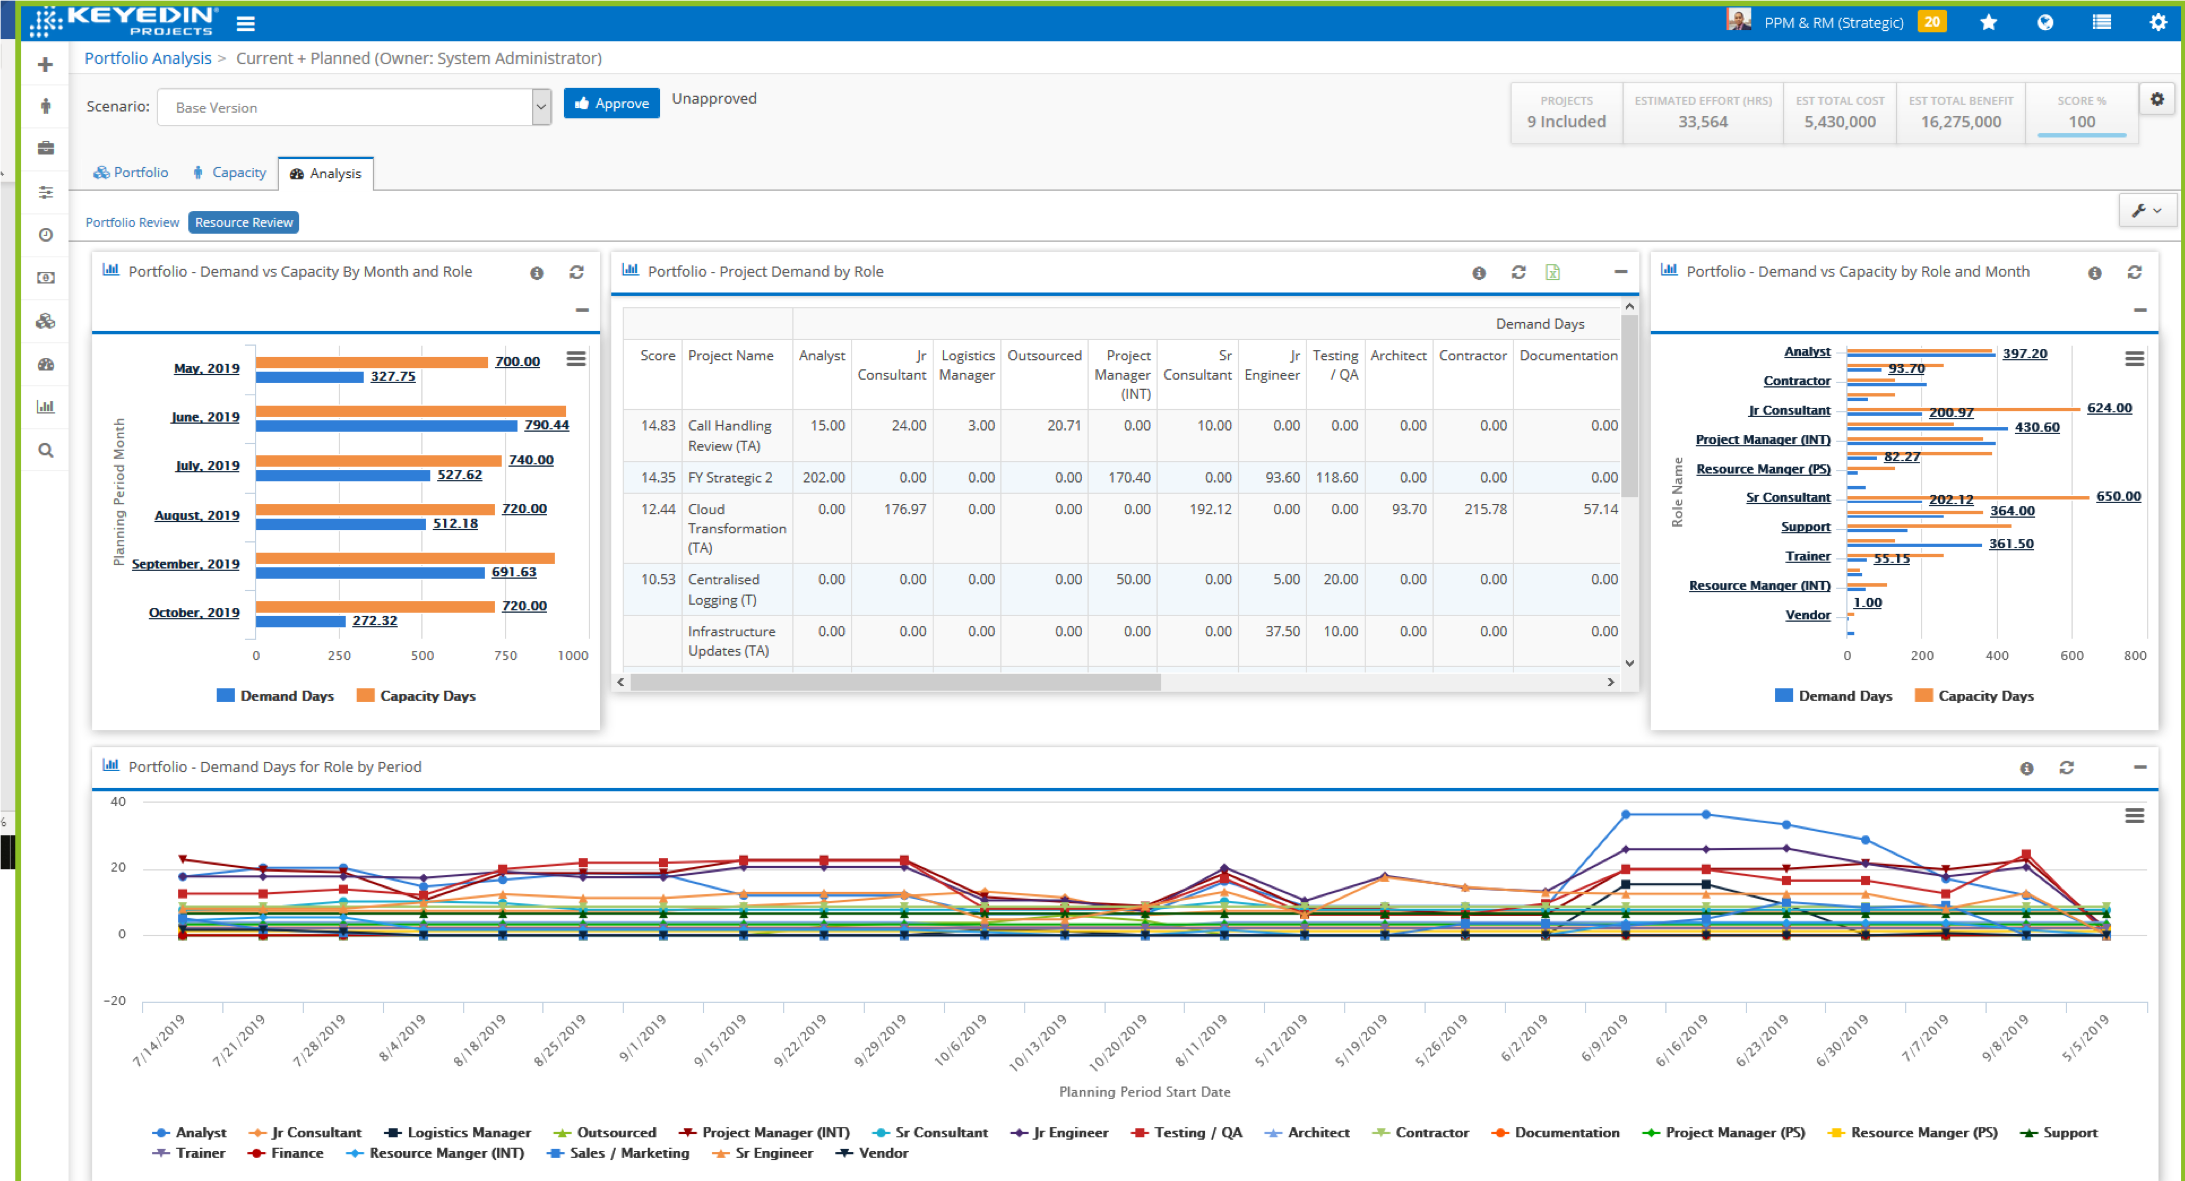The image size is (2185, 1181).
Task: Click the Approve button
Action: click(611, 103)
